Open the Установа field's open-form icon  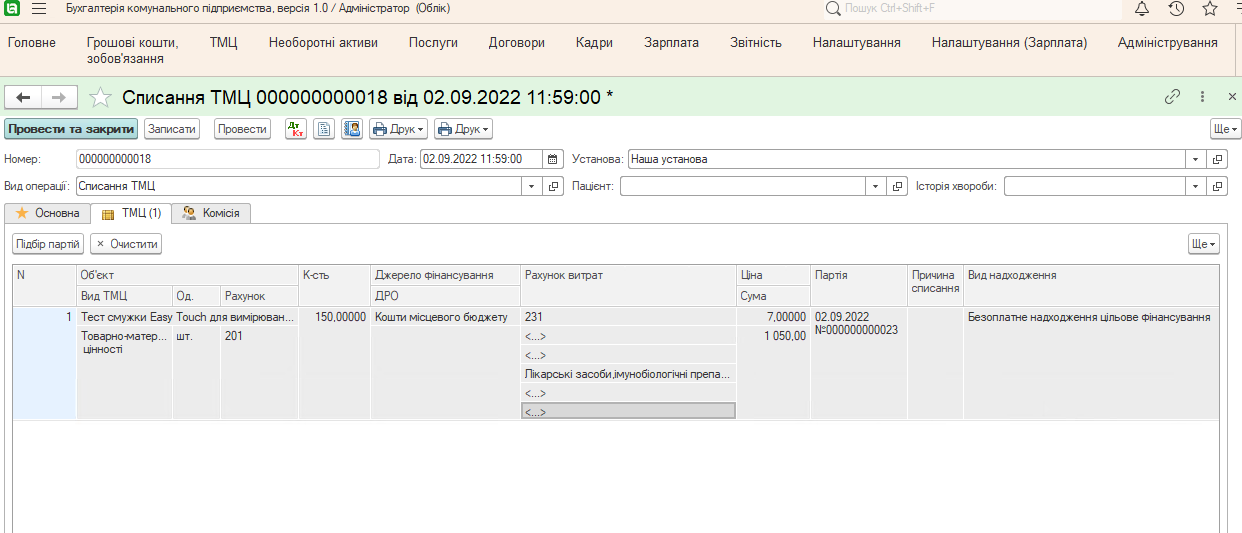click(1217, 159)
